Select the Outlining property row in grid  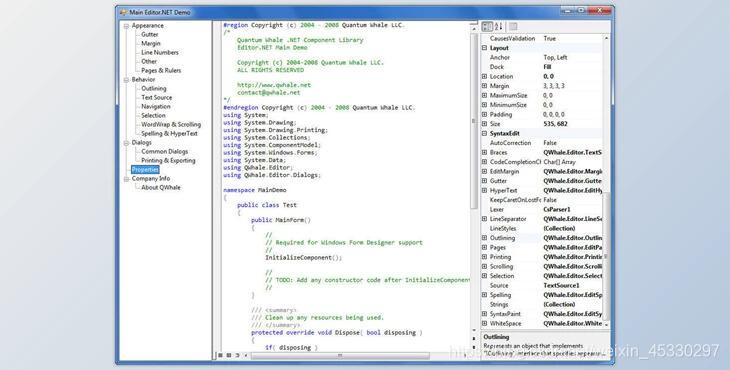point(542,238)
